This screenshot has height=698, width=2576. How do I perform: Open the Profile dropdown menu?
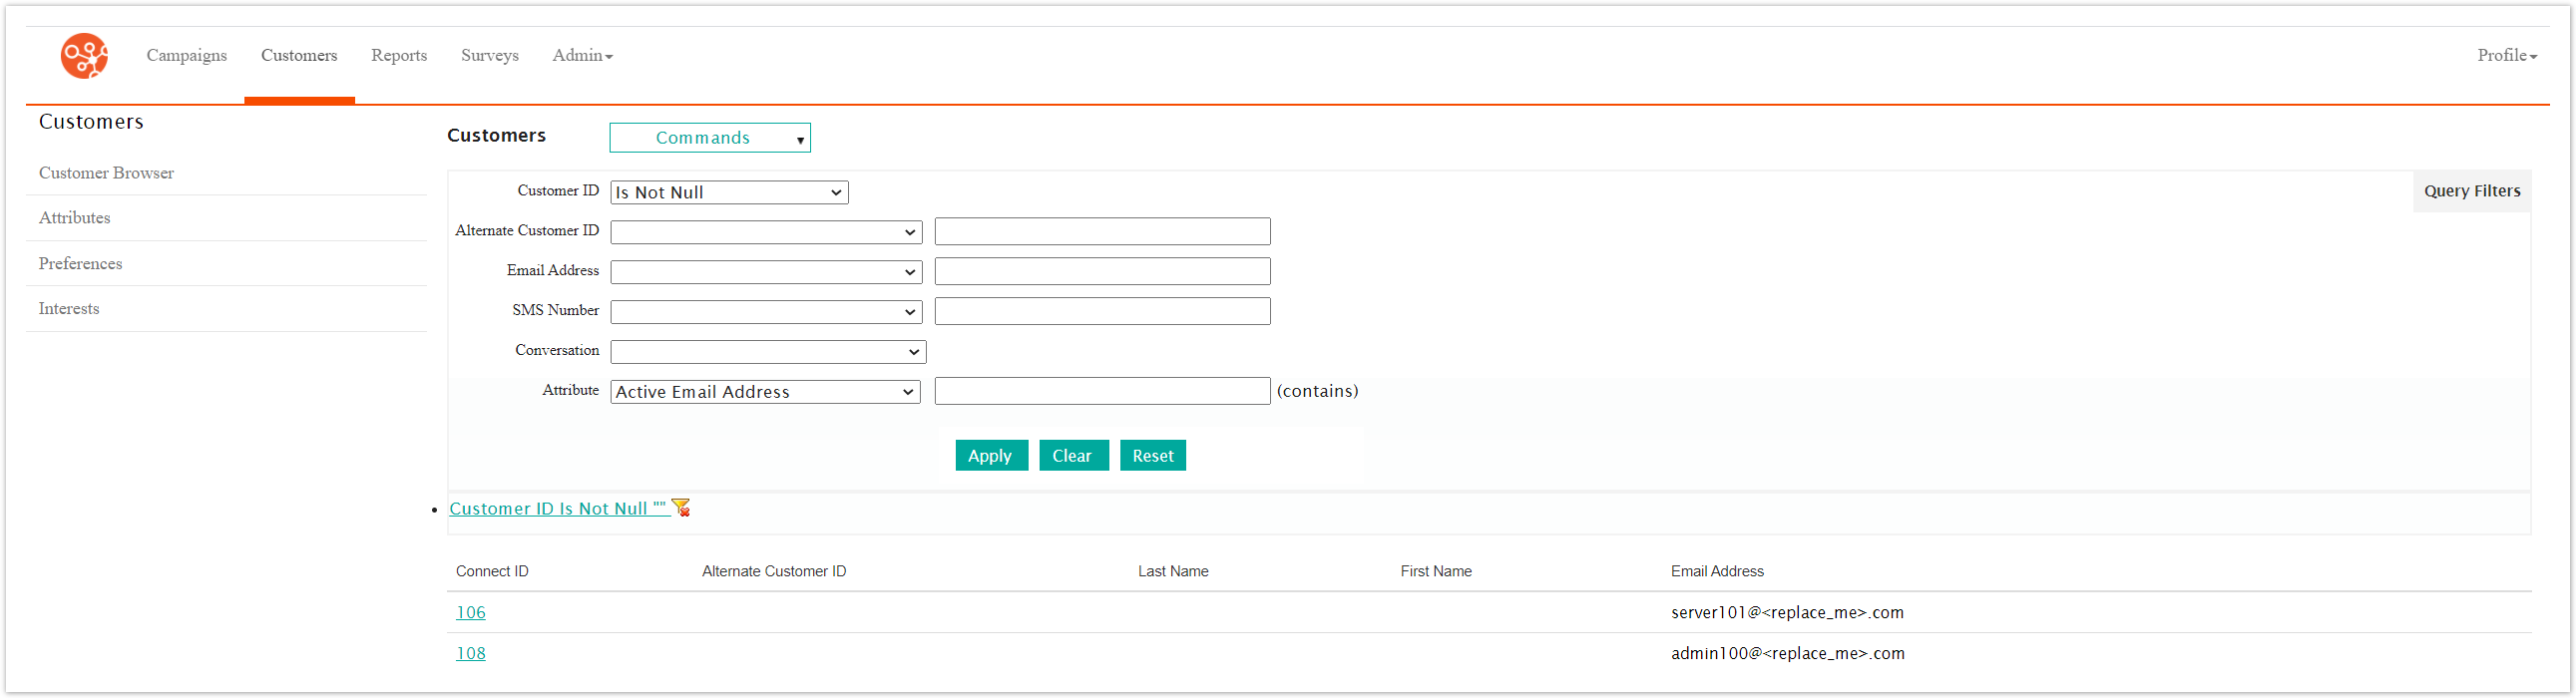pos(2507,55)
